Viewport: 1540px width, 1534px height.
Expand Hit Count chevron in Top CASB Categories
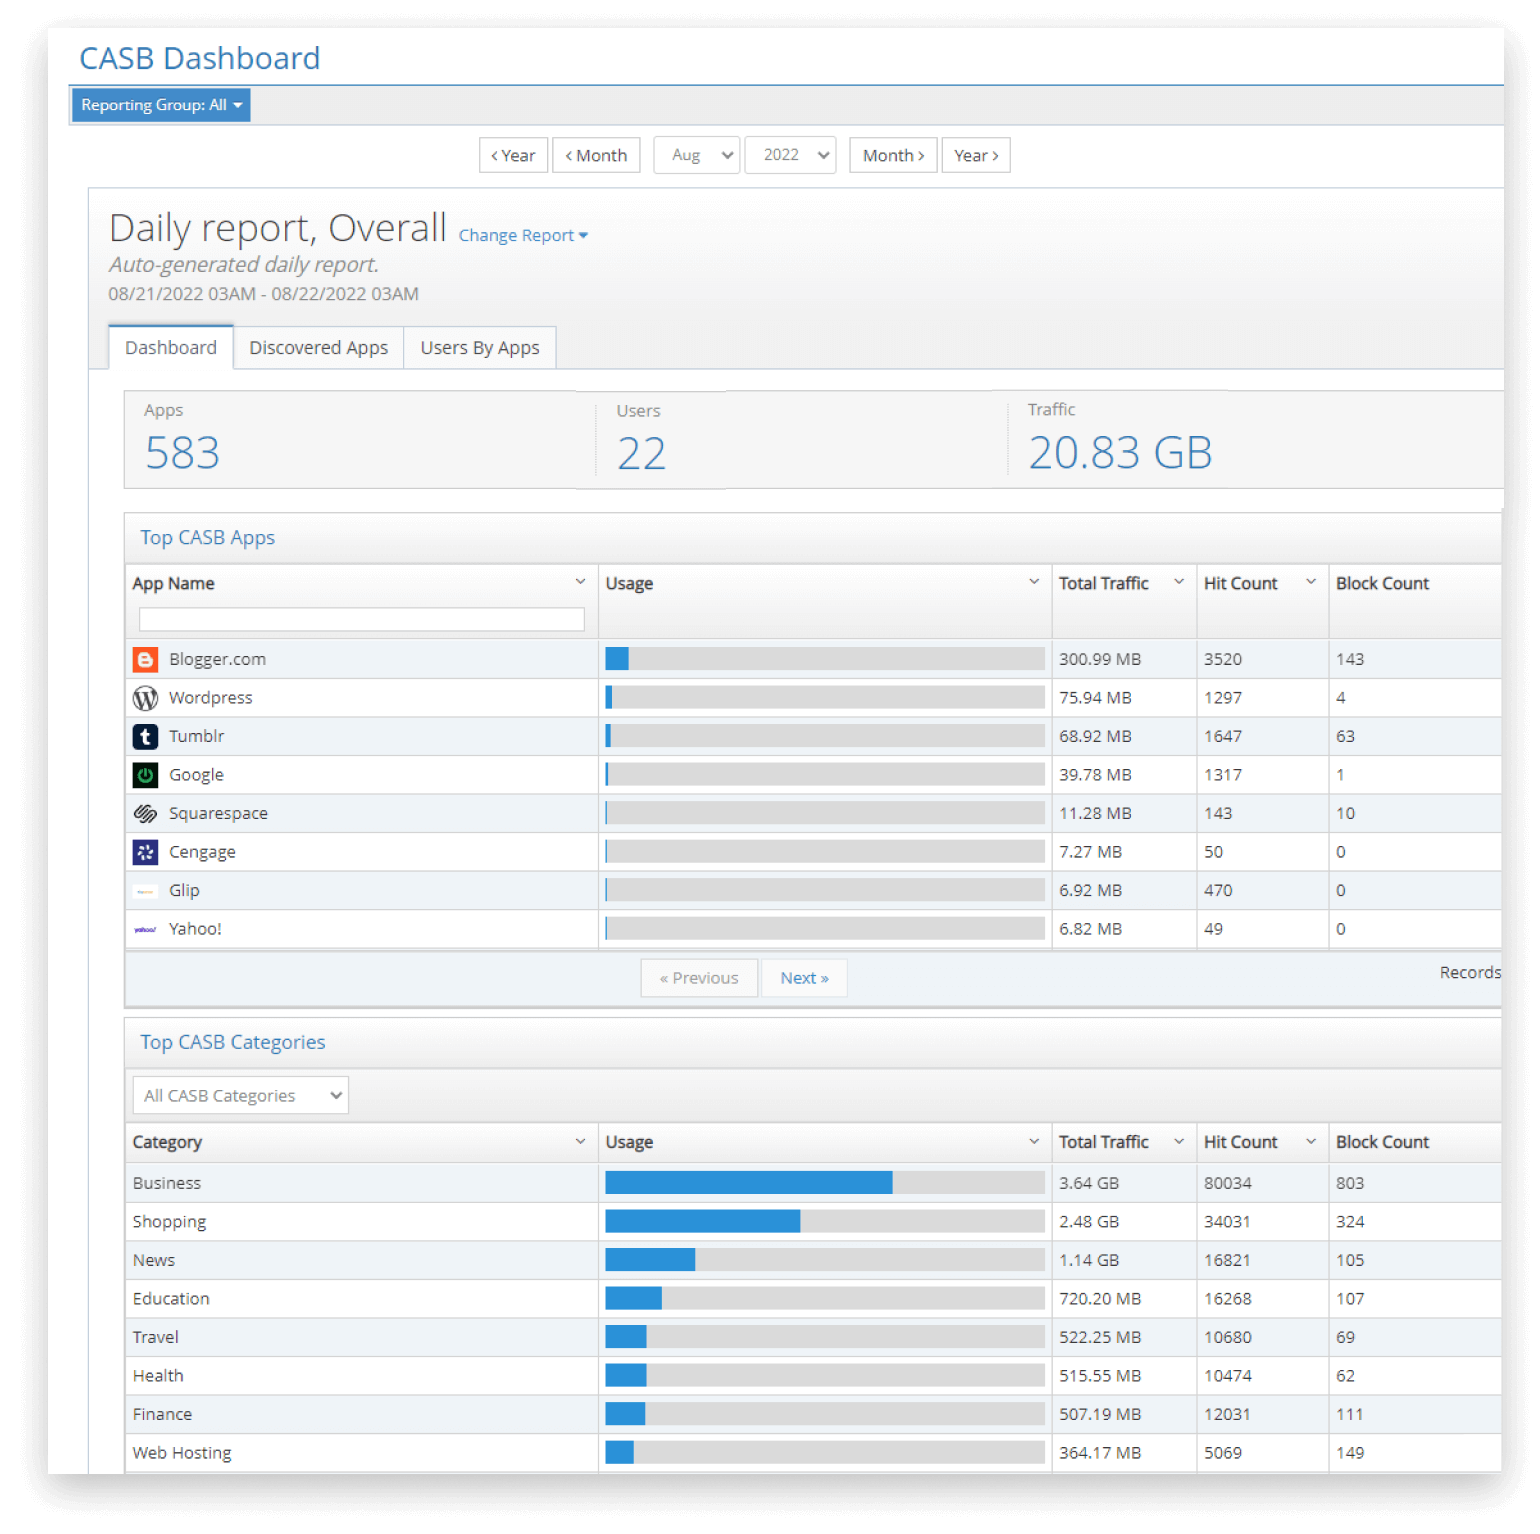pos(1311,1141)
